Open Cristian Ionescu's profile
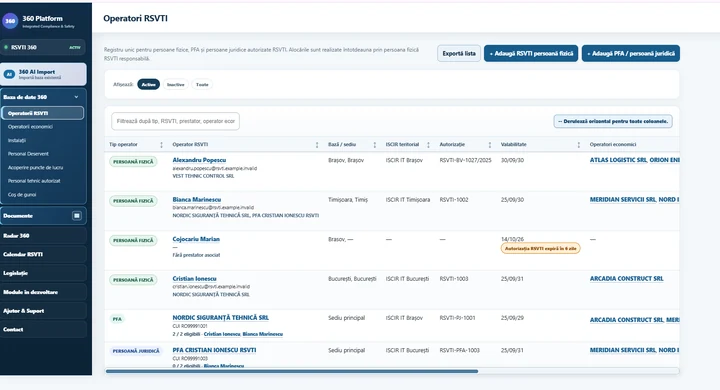 coord(194,279)
